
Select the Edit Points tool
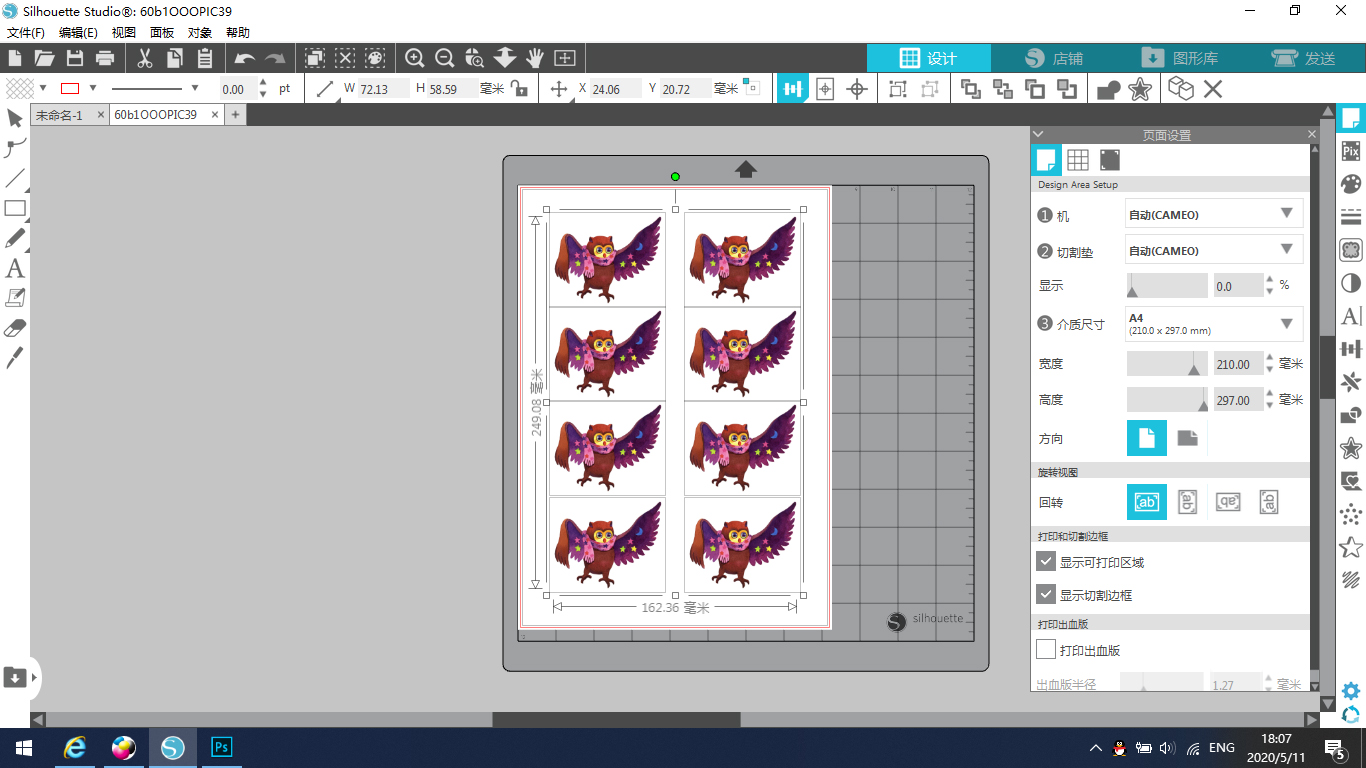(x=15, y=149)
